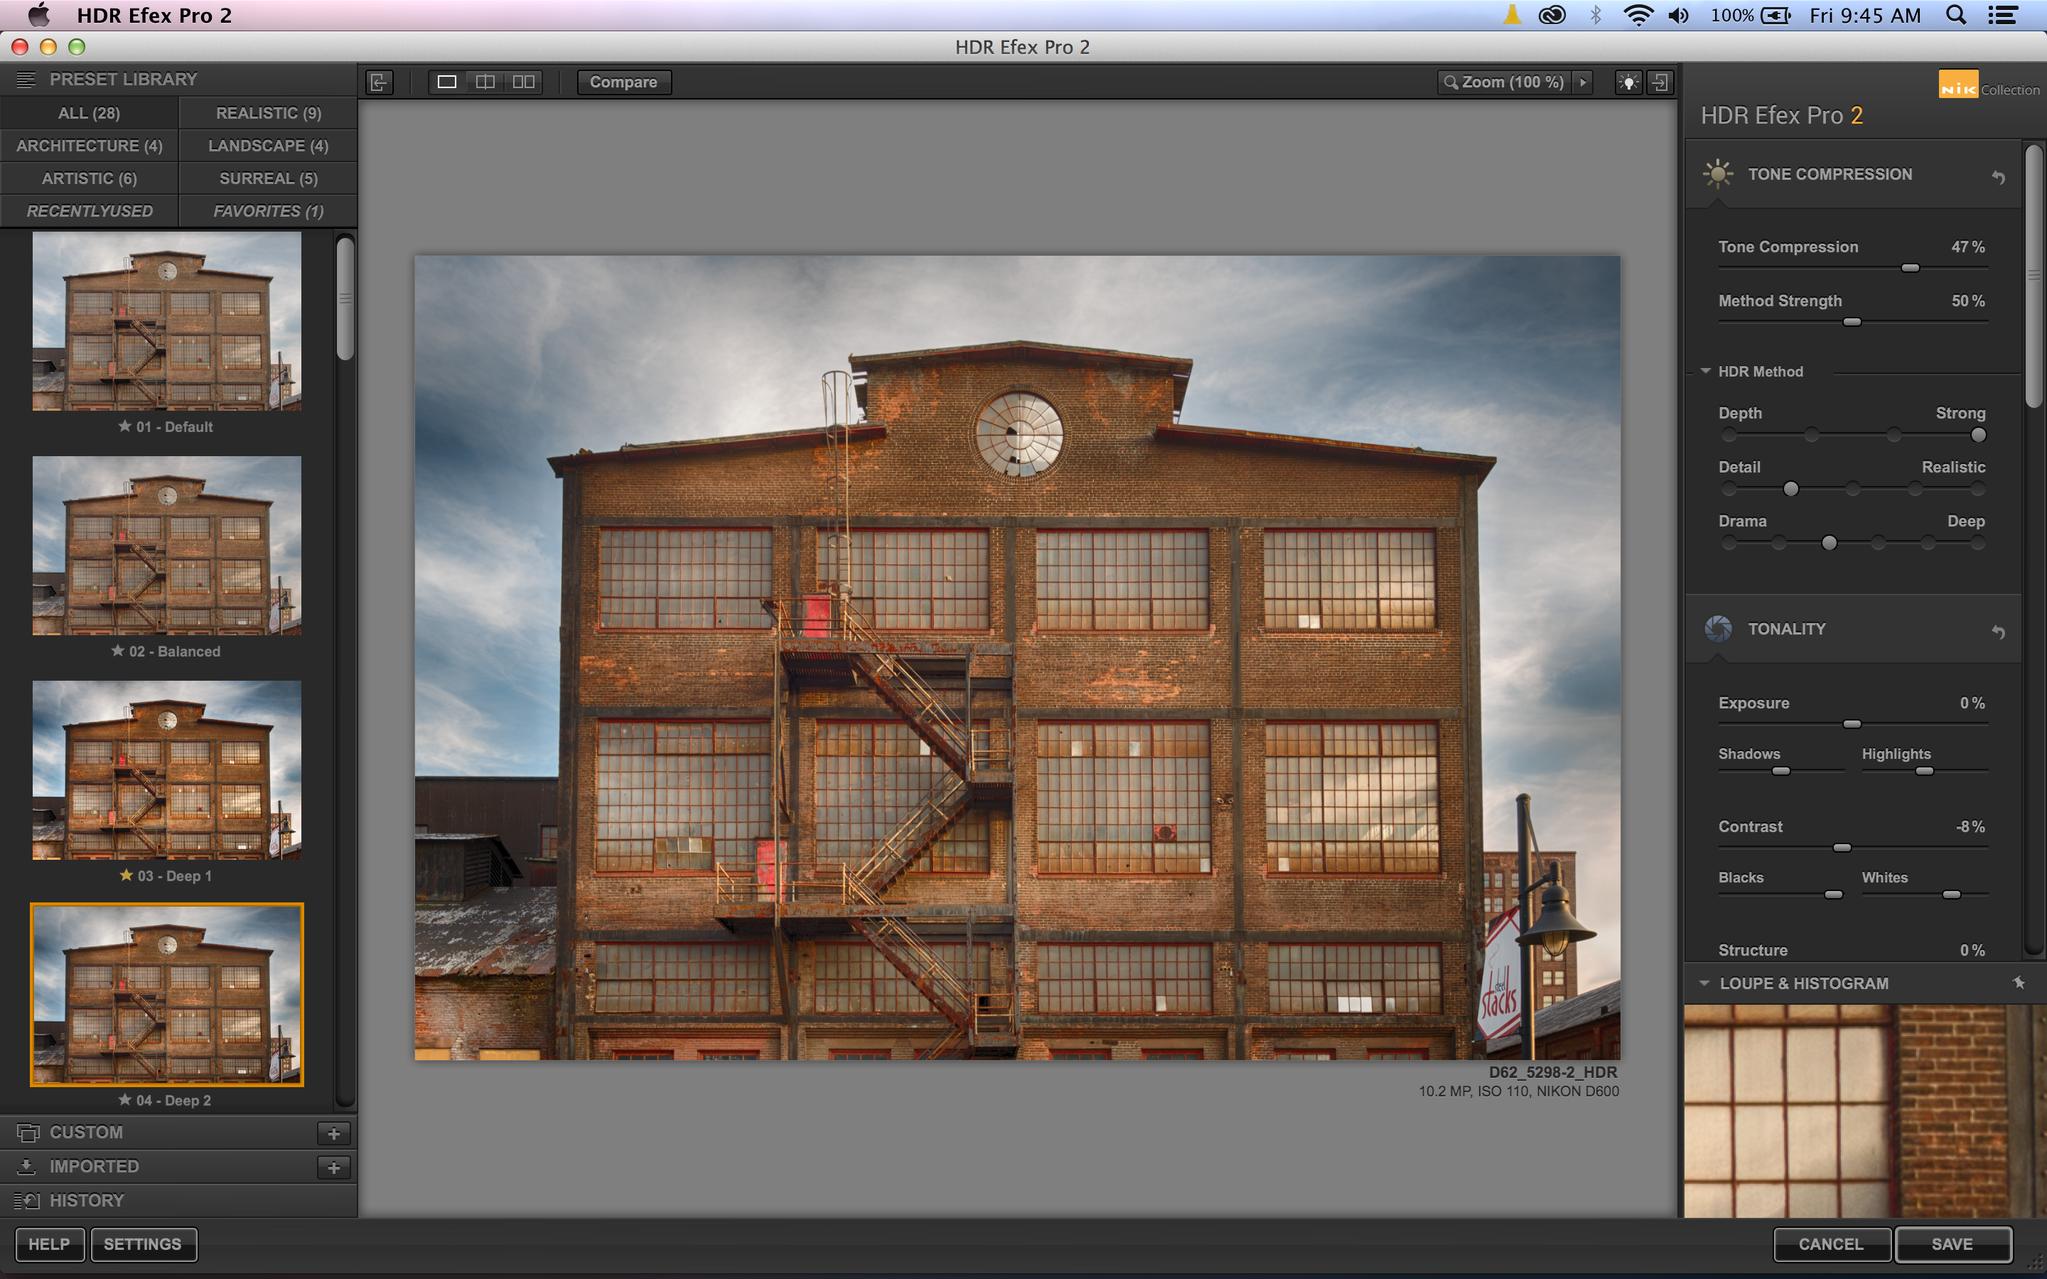
Task: Filter presets by Architecture (4)
Action: [89, 145]
